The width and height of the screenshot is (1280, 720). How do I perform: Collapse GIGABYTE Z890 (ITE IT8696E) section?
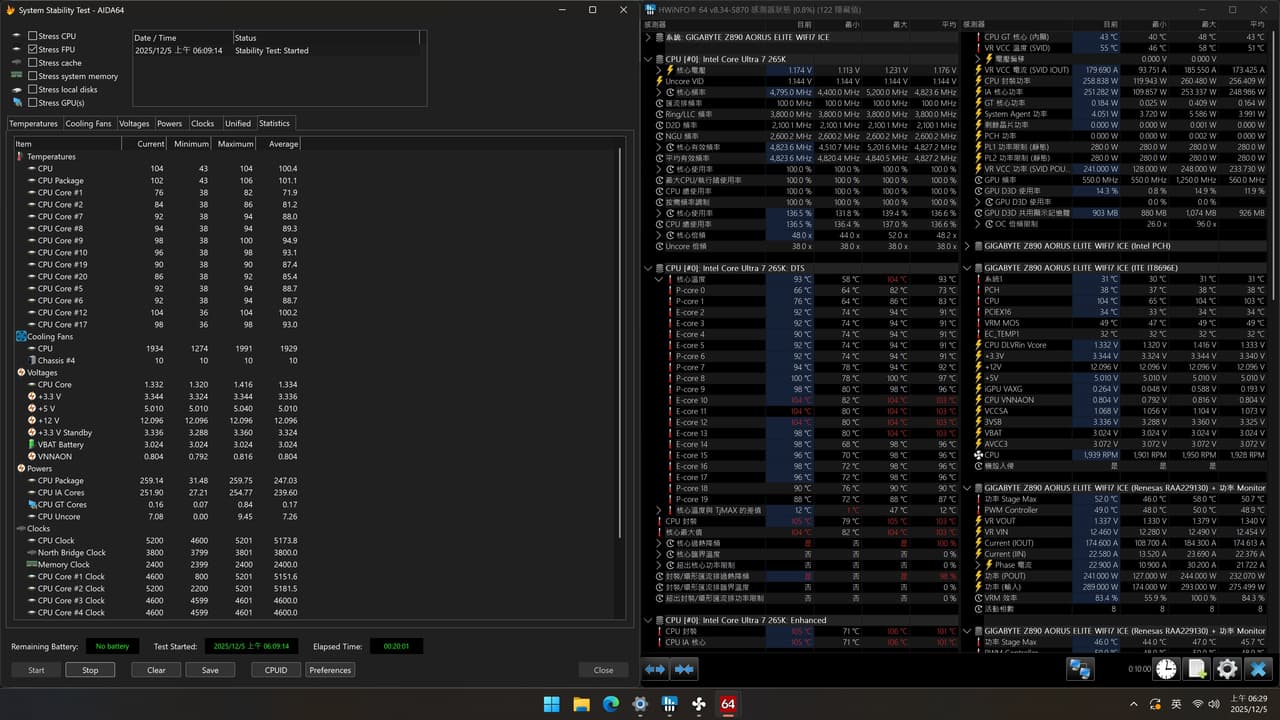tap(968, 268)
